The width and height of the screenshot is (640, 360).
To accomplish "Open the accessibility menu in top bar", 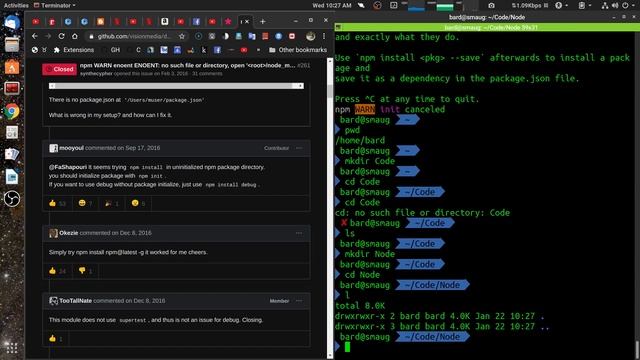I will [561, 5].
